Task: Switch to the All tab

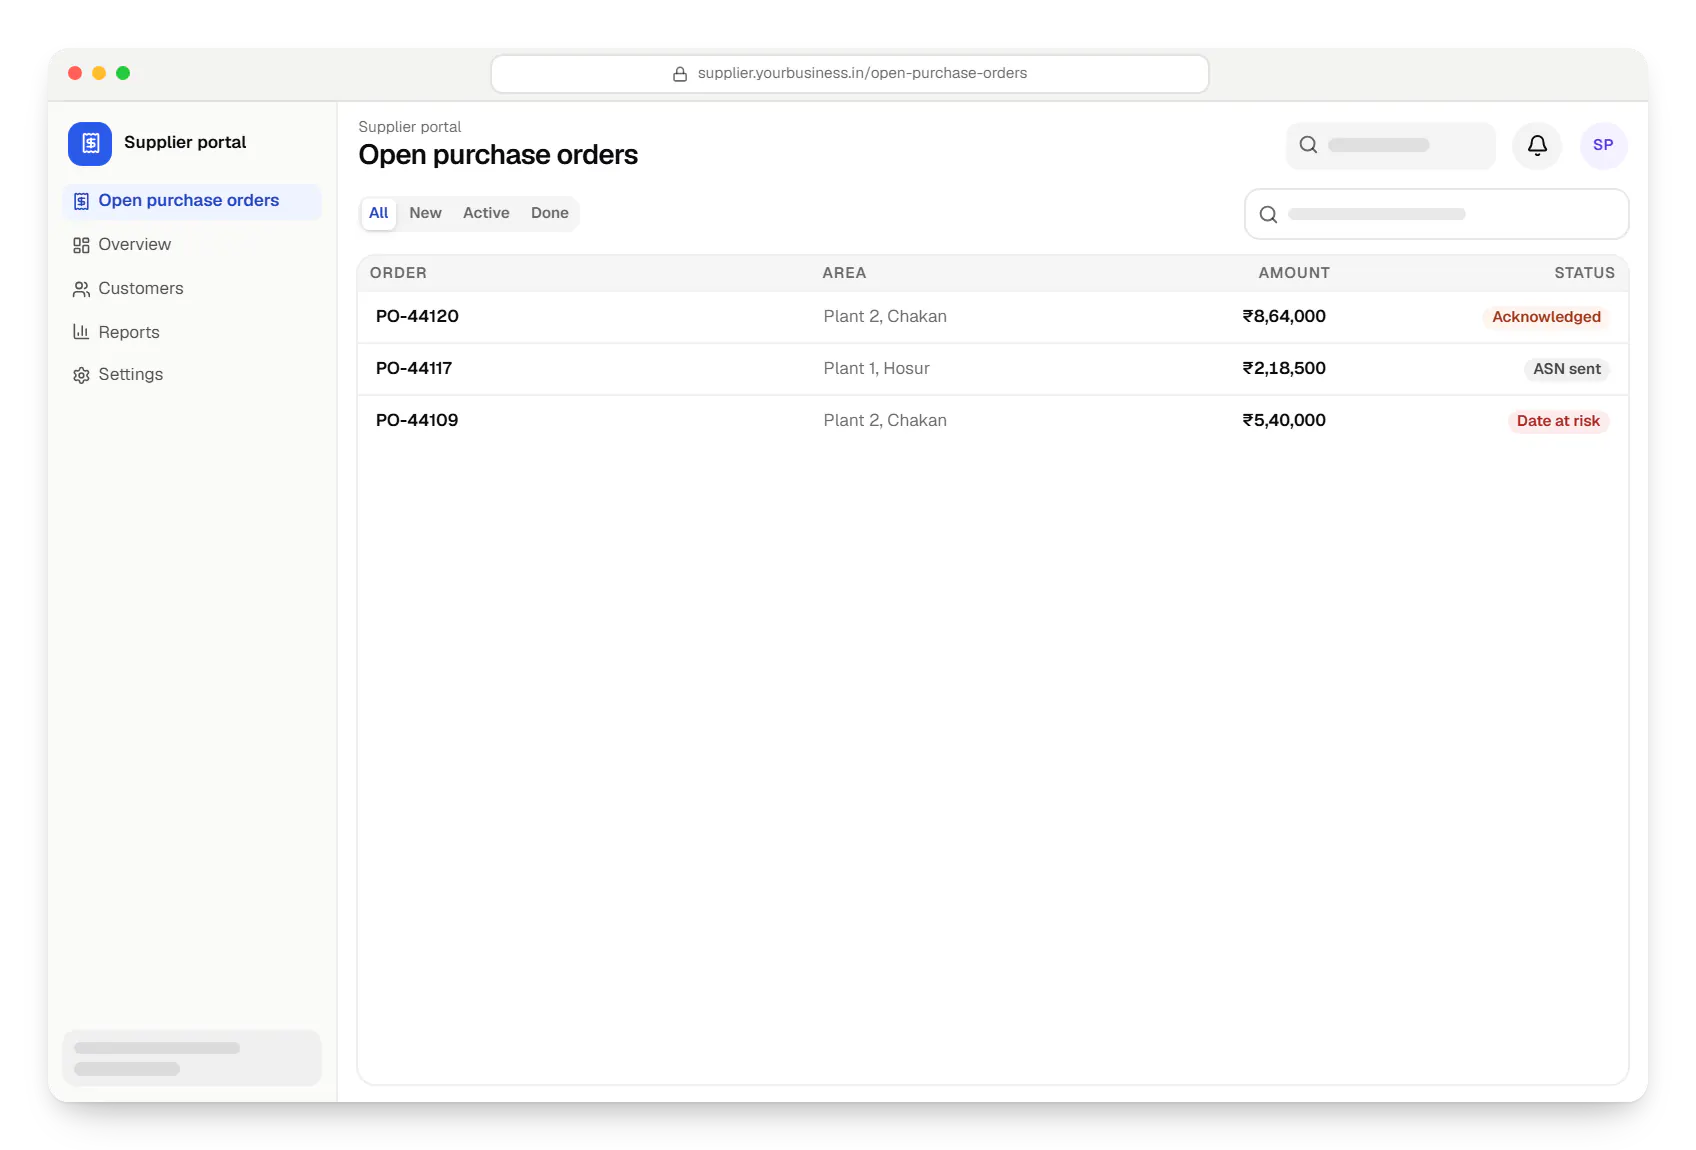Action: [378, 213]
